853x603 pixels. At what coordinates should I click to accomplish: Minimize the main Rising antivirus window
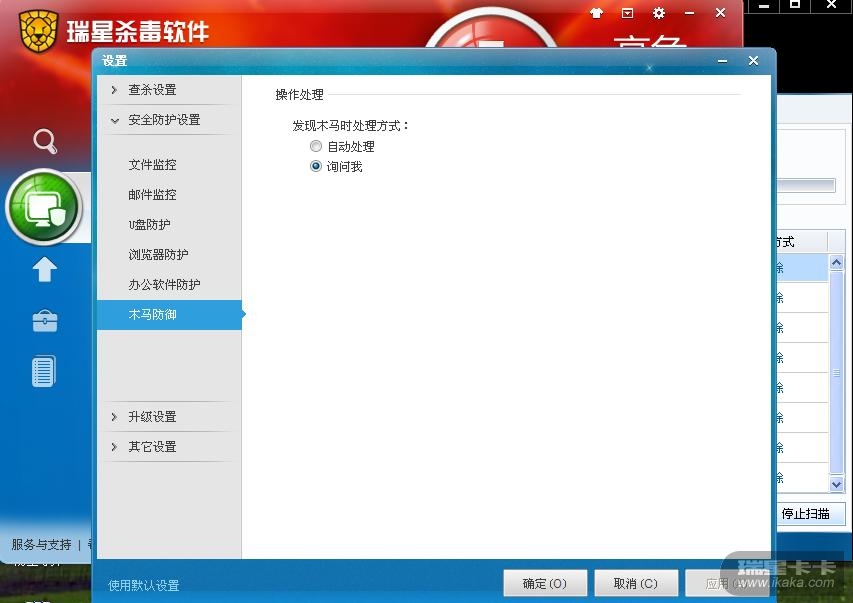(x=689, y=13)
